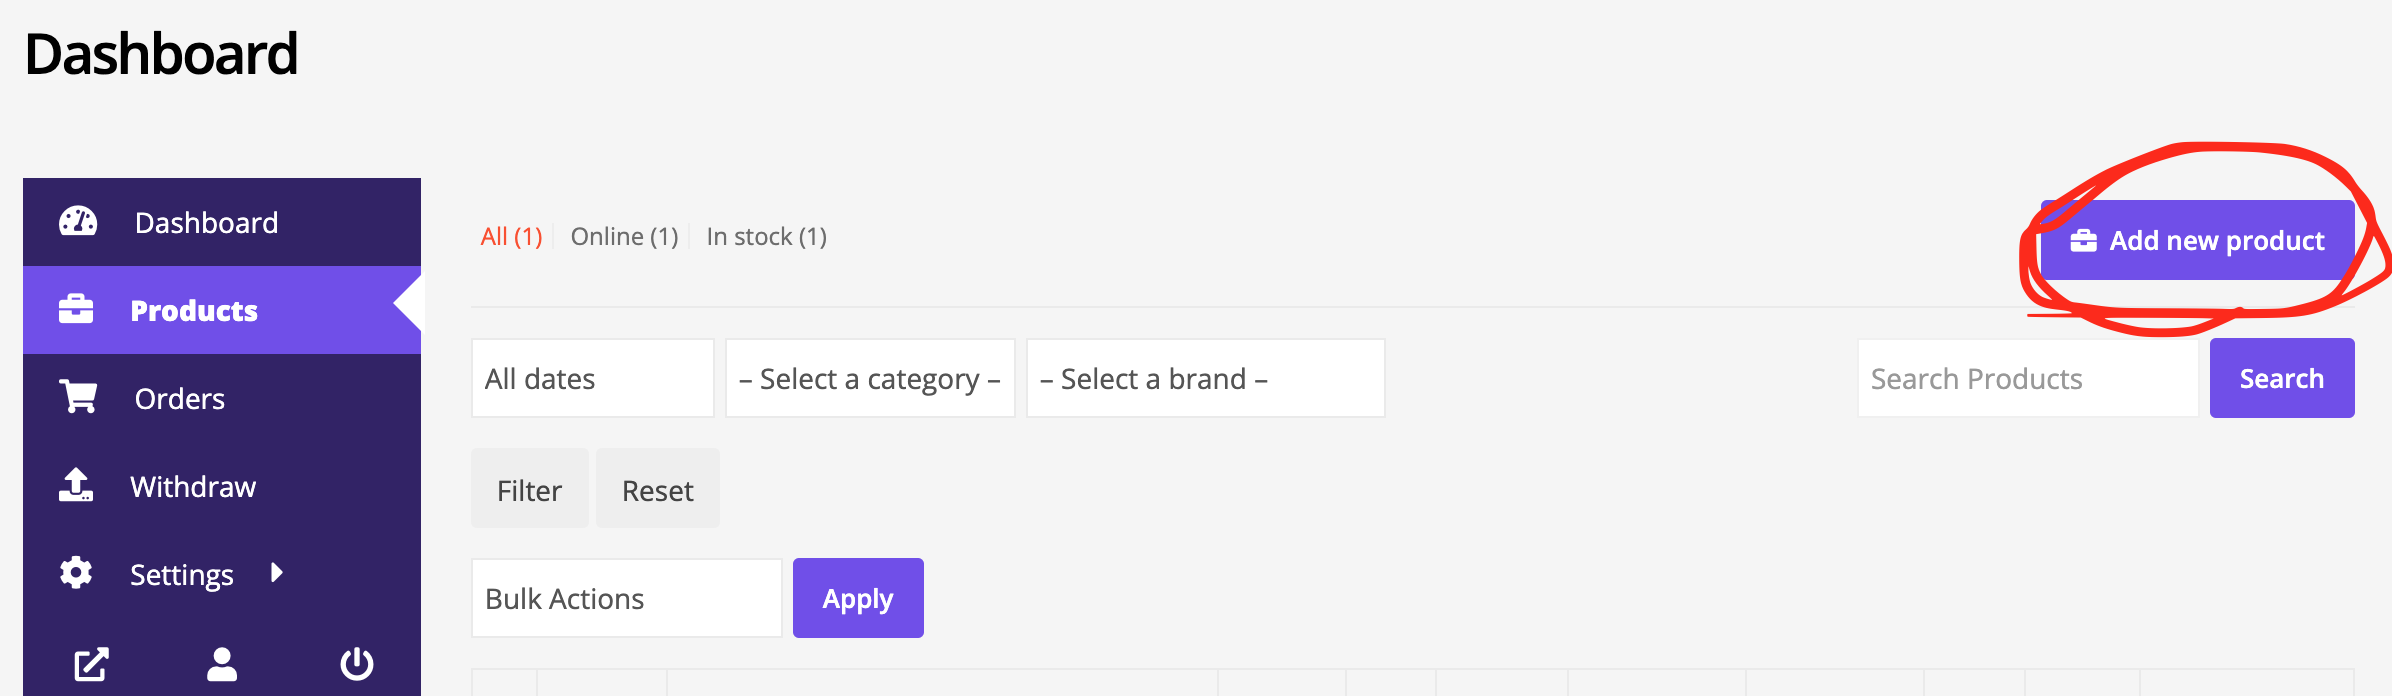Open the Bulk Actions dropdown
Viewport: 2392px width, 696px height.
(x=627, y=598)
